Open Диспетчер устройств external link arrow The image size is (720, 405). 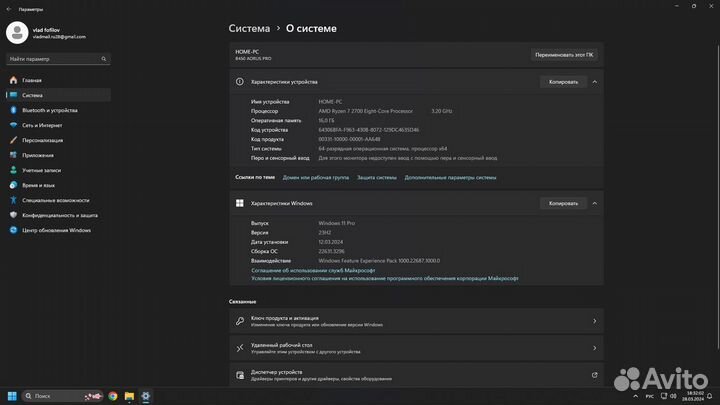pos(595,375)
